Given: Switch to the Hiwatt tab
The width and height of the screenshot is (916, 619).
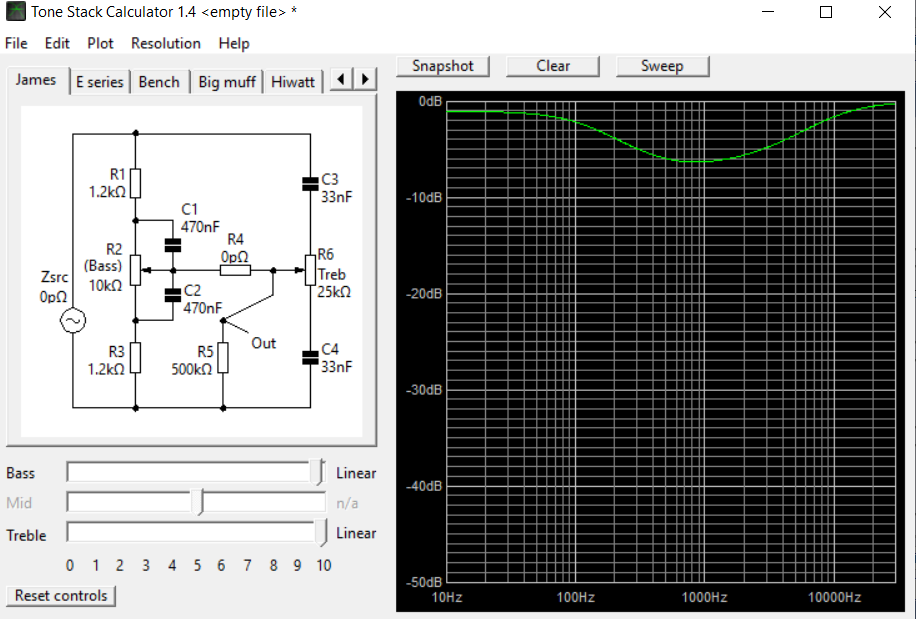Looking at the screenshot, I should pos(293,82).
